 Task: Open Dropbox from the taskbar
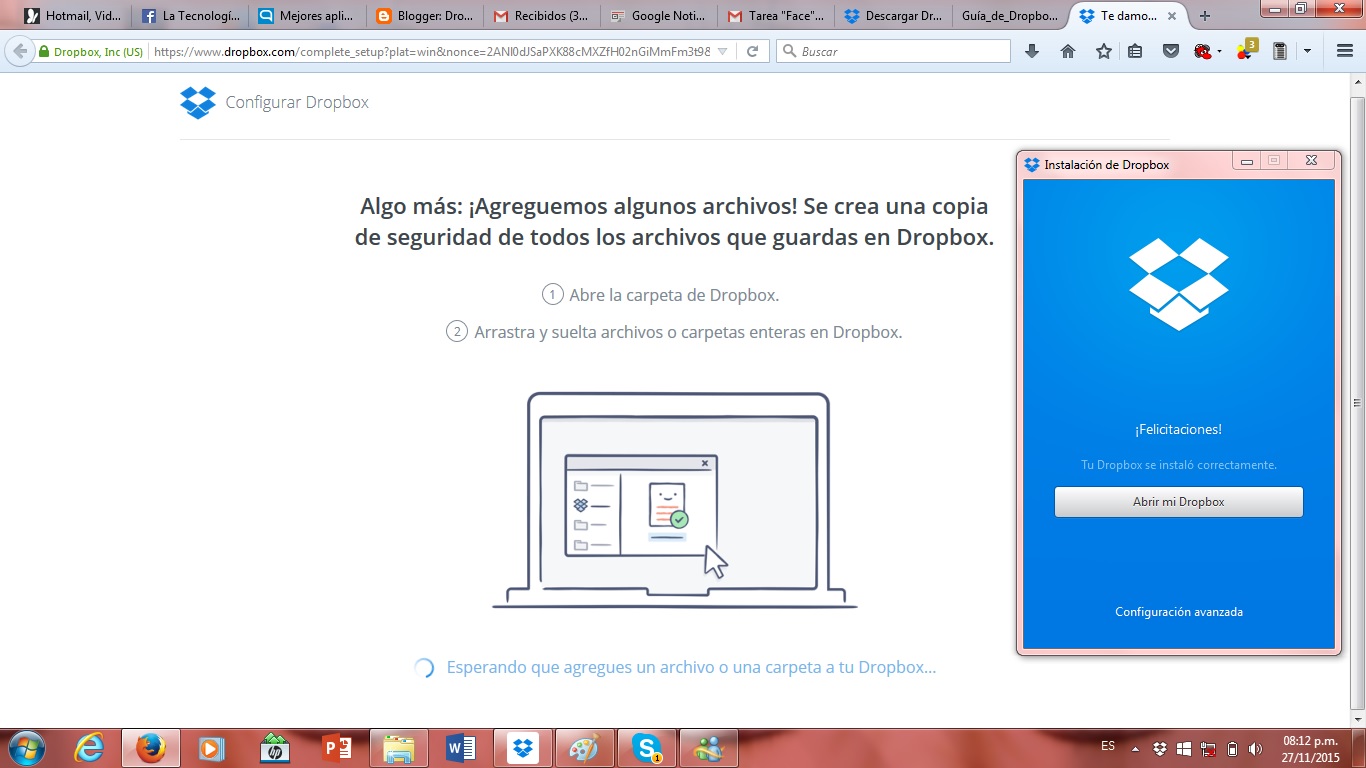pyautogui.click(x=522, y=748)
